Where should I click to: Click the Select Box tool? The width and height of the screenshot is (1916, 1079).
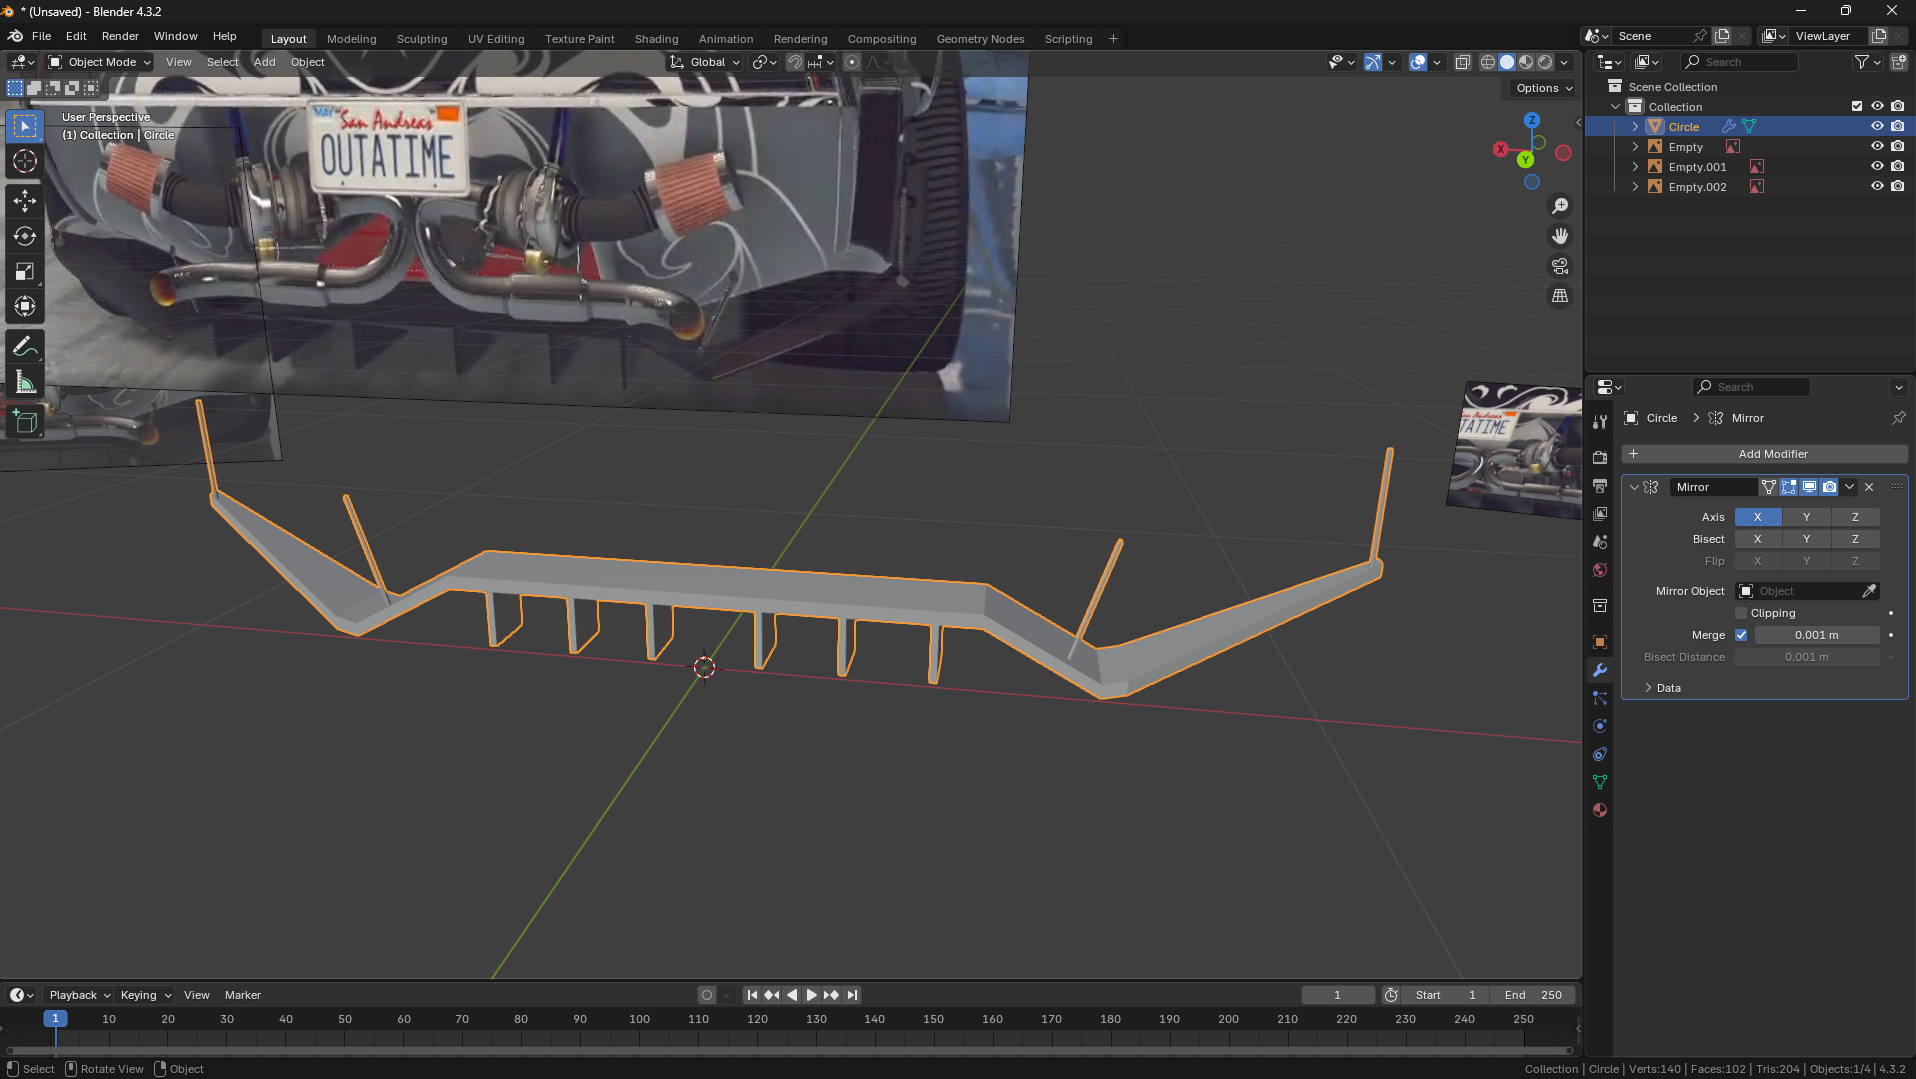25,126
